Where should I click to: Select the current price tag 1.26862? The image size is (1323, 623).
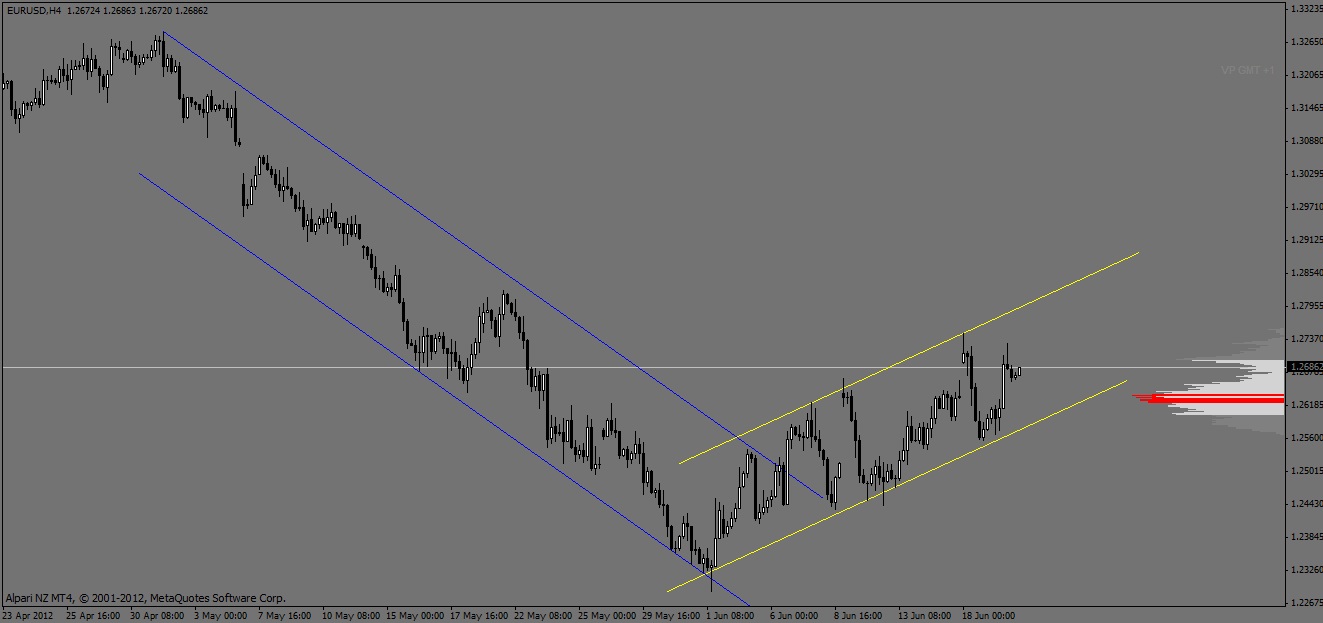[x=1304, y=368]
